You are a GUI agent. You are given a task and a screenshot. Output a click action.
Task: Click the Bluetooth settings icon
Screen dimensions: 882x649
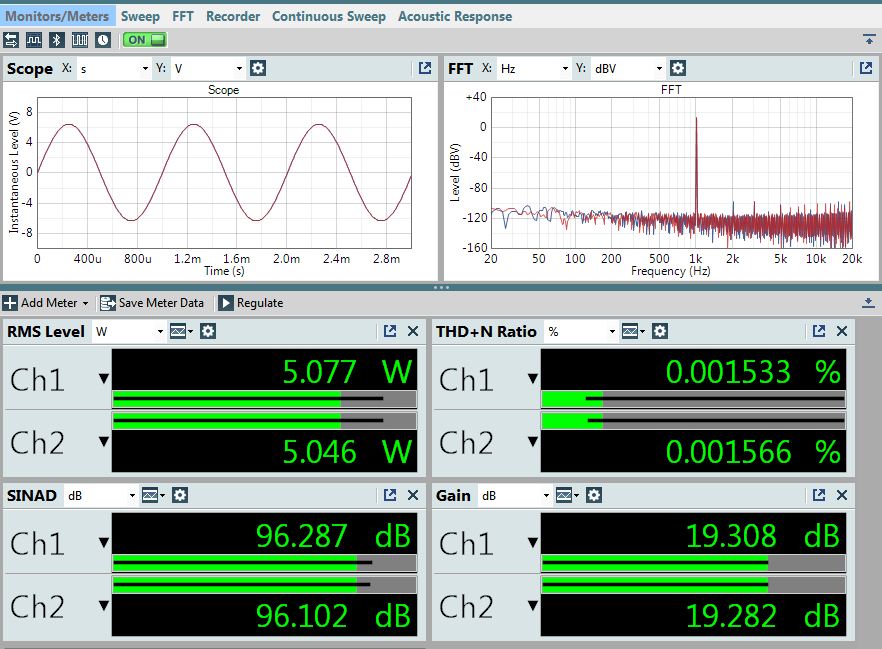pyautogui.click(x=56, y=40)
